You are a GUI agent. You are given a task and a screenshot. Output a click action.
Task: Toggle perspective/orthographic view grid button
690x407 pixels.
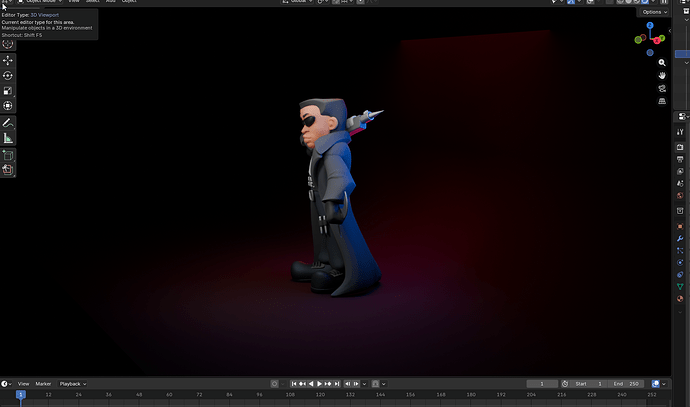coord(662,101)
